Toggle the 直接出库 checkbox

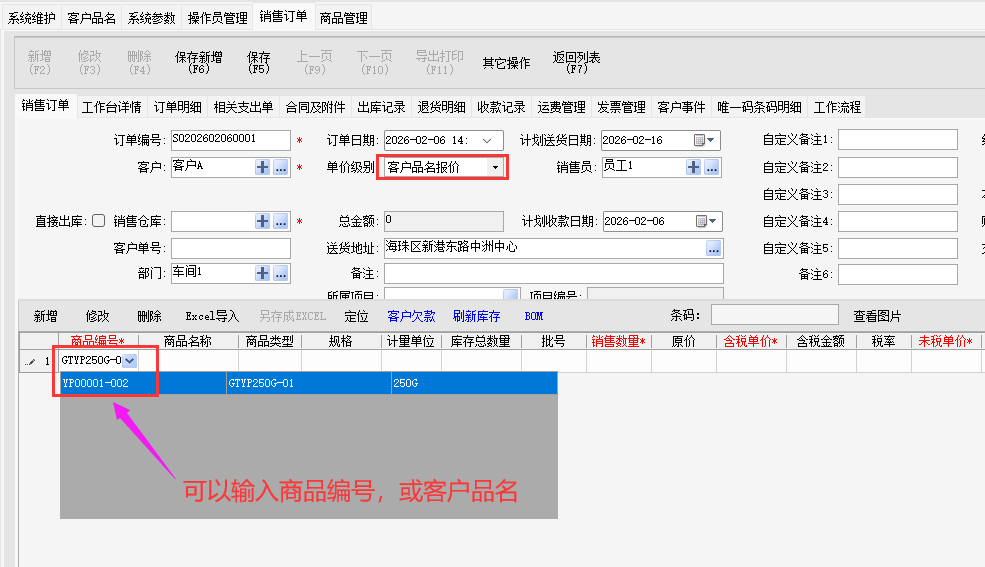pos(98,221)
